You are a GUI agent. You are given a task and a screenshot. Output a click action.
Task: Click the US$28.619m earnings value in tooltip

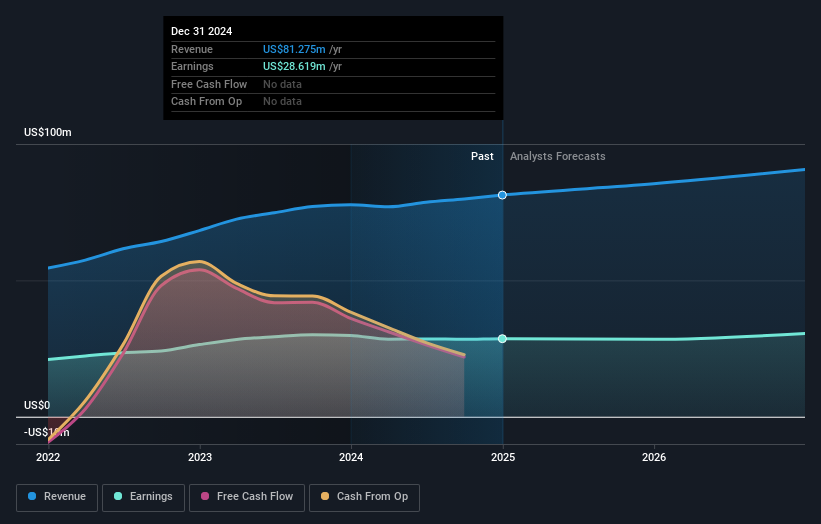click(294, 66)
